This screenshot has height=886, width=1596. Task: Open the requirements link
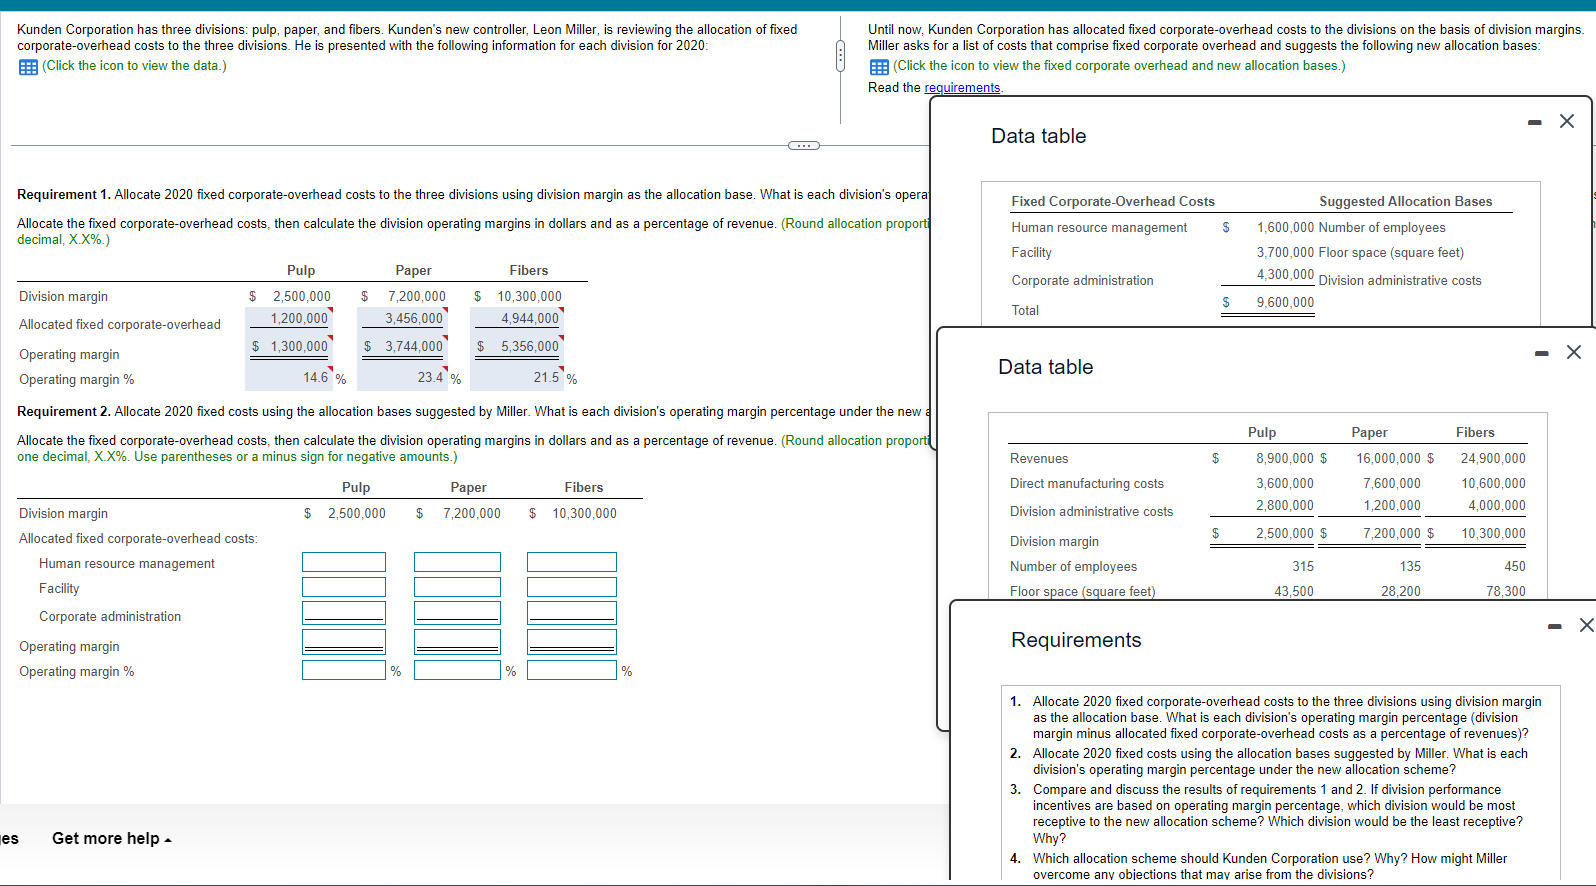(x=962, y=88)
